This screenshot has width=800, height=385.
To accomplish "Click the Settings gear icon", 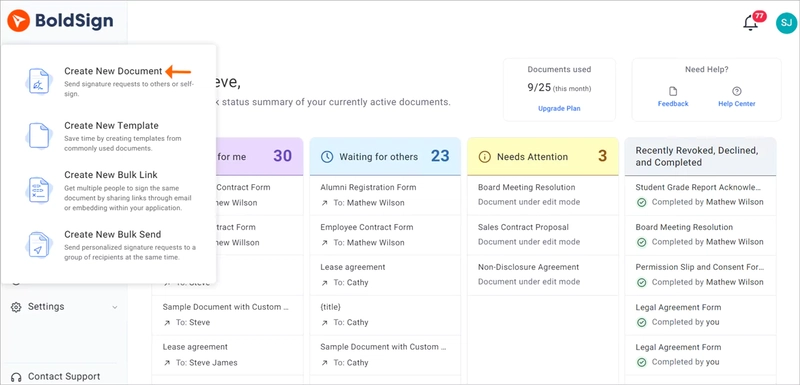I will pyautogui.click(x=16, y=307).
